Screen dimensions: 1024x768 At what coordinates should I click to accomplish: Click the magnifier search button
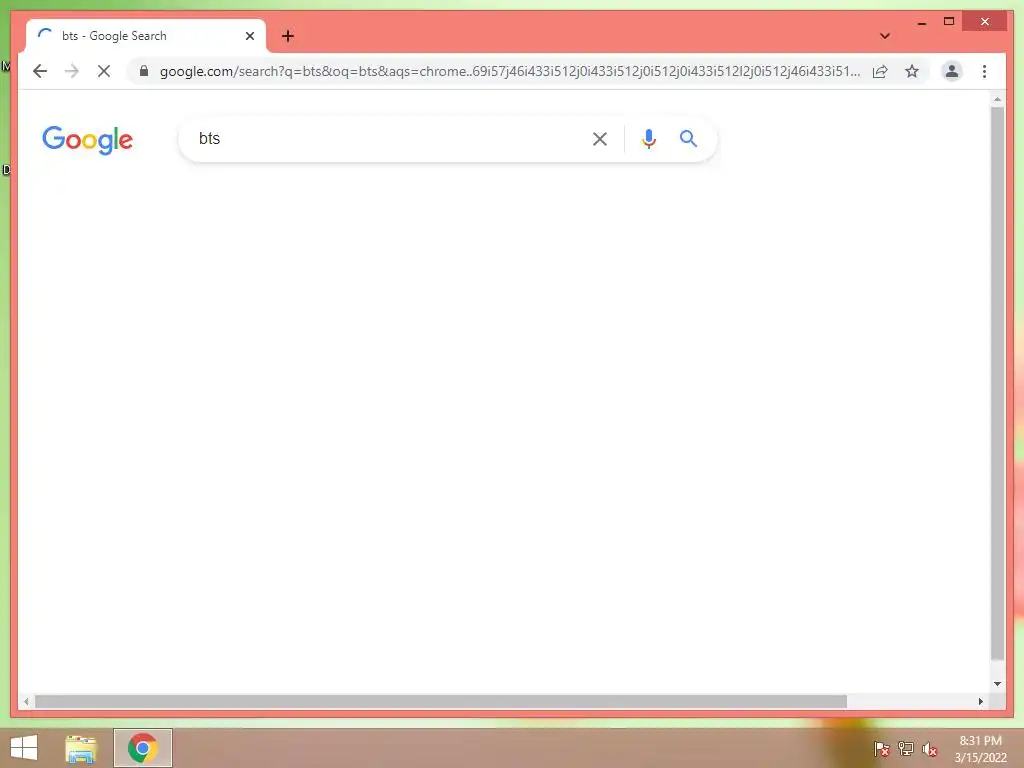pyautogui.click(x=688, y=138)
